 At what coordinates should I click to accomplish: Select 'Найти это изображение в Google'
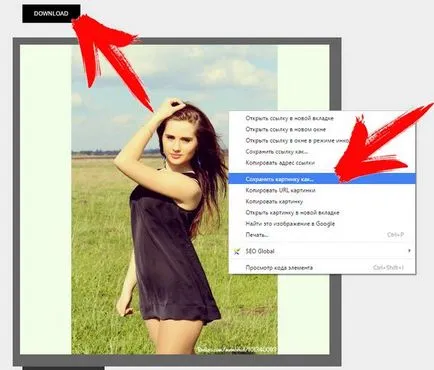pyautogui.click(x=322, y=224)
